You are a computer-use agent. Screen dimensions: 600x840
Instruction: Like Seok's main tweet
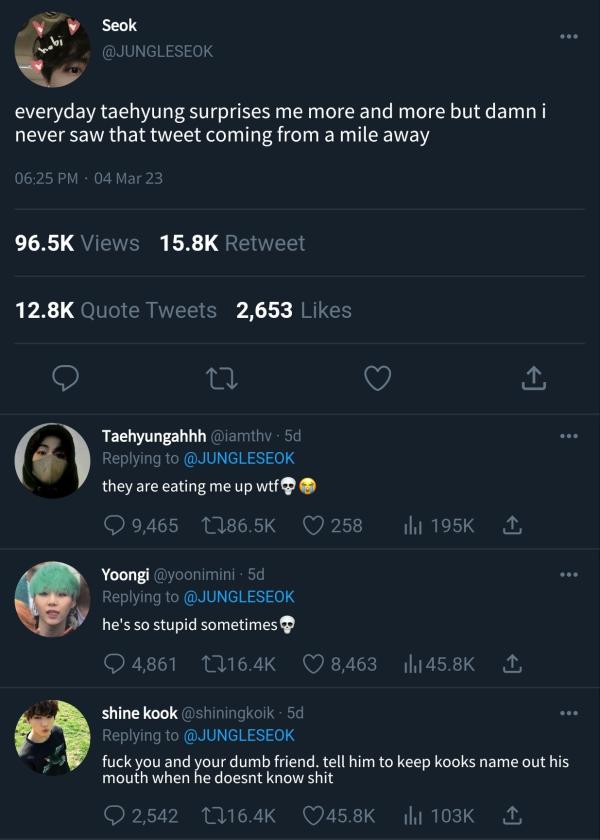pos(377,378)
